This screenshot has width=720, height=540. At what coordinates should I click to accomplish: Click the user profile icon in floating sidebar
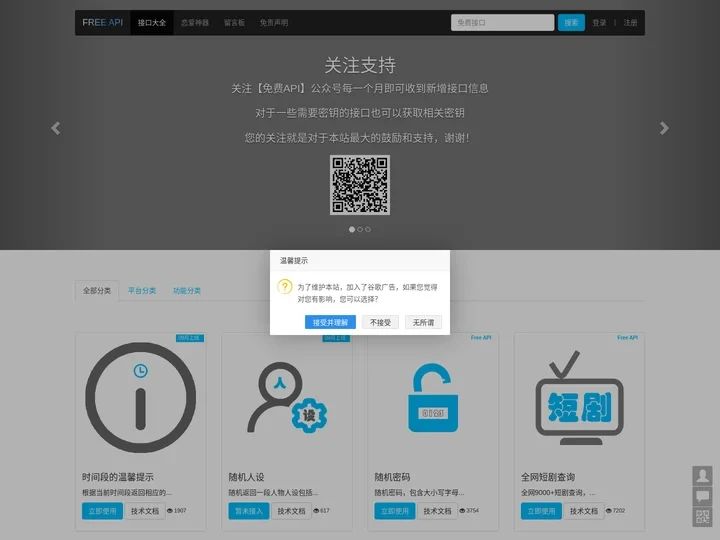703,476
